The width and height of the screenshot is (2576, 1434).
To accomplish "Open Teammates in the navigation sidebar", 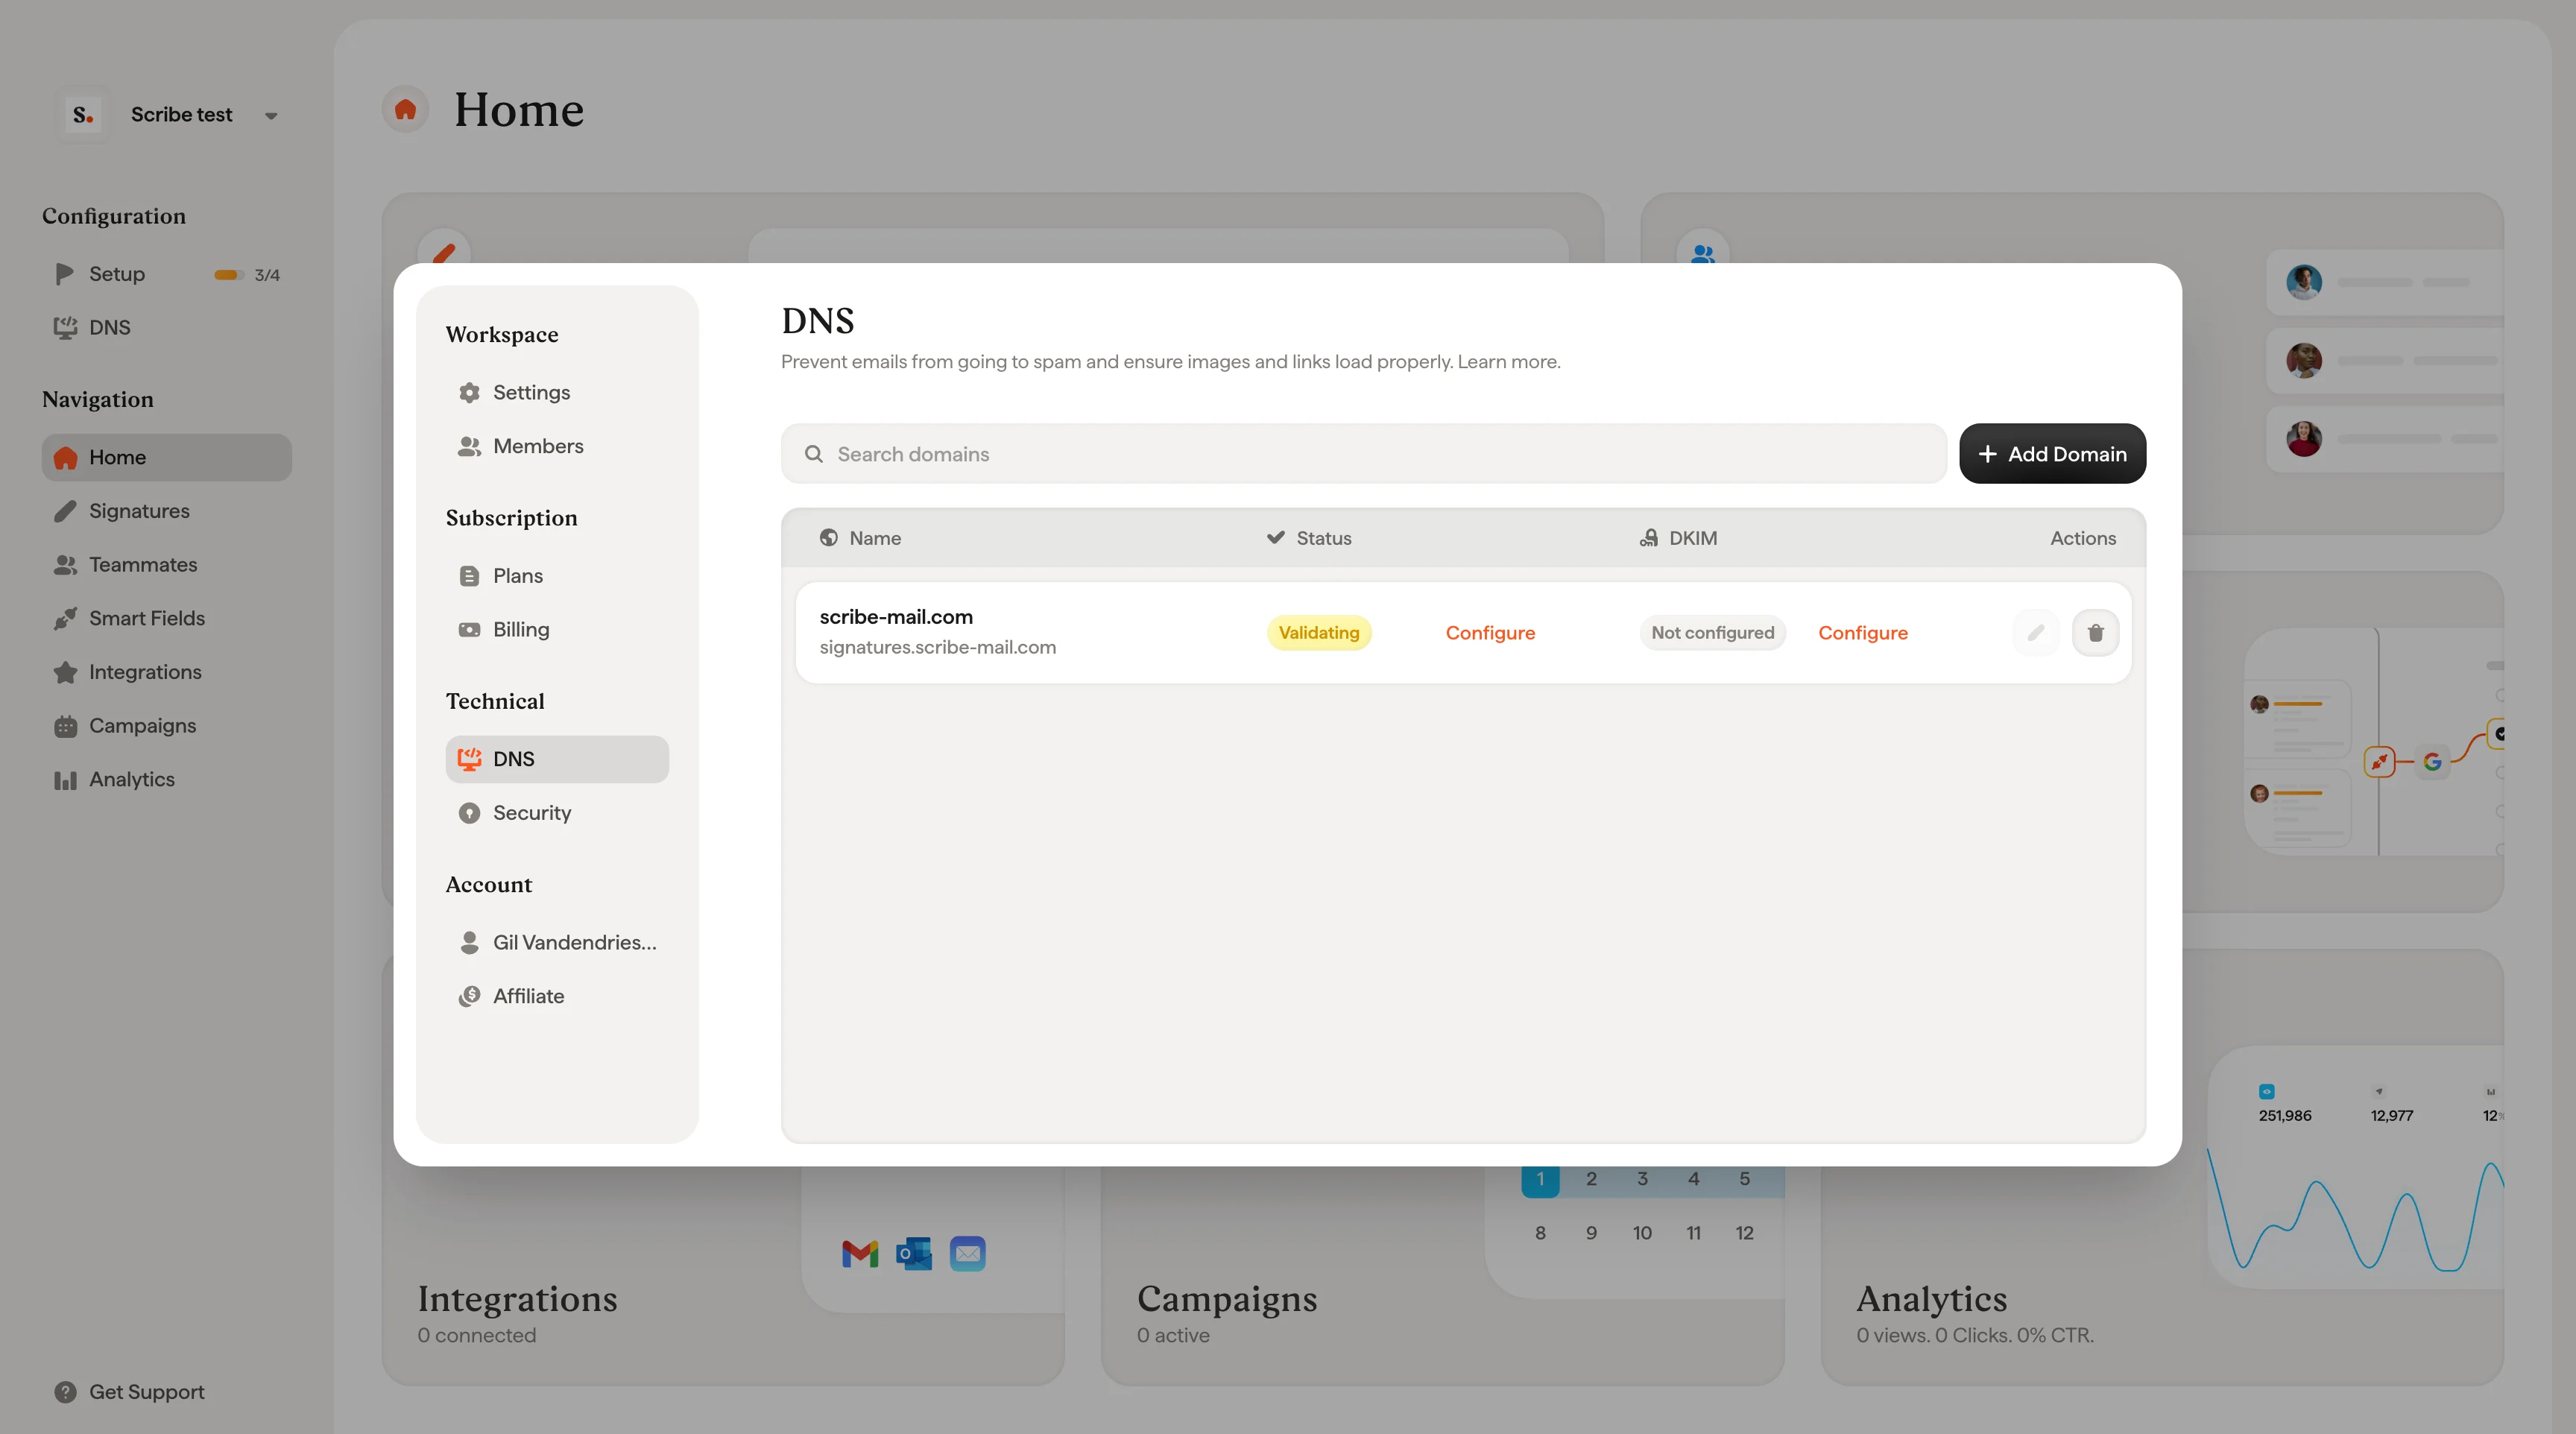I will coord(167,565).
